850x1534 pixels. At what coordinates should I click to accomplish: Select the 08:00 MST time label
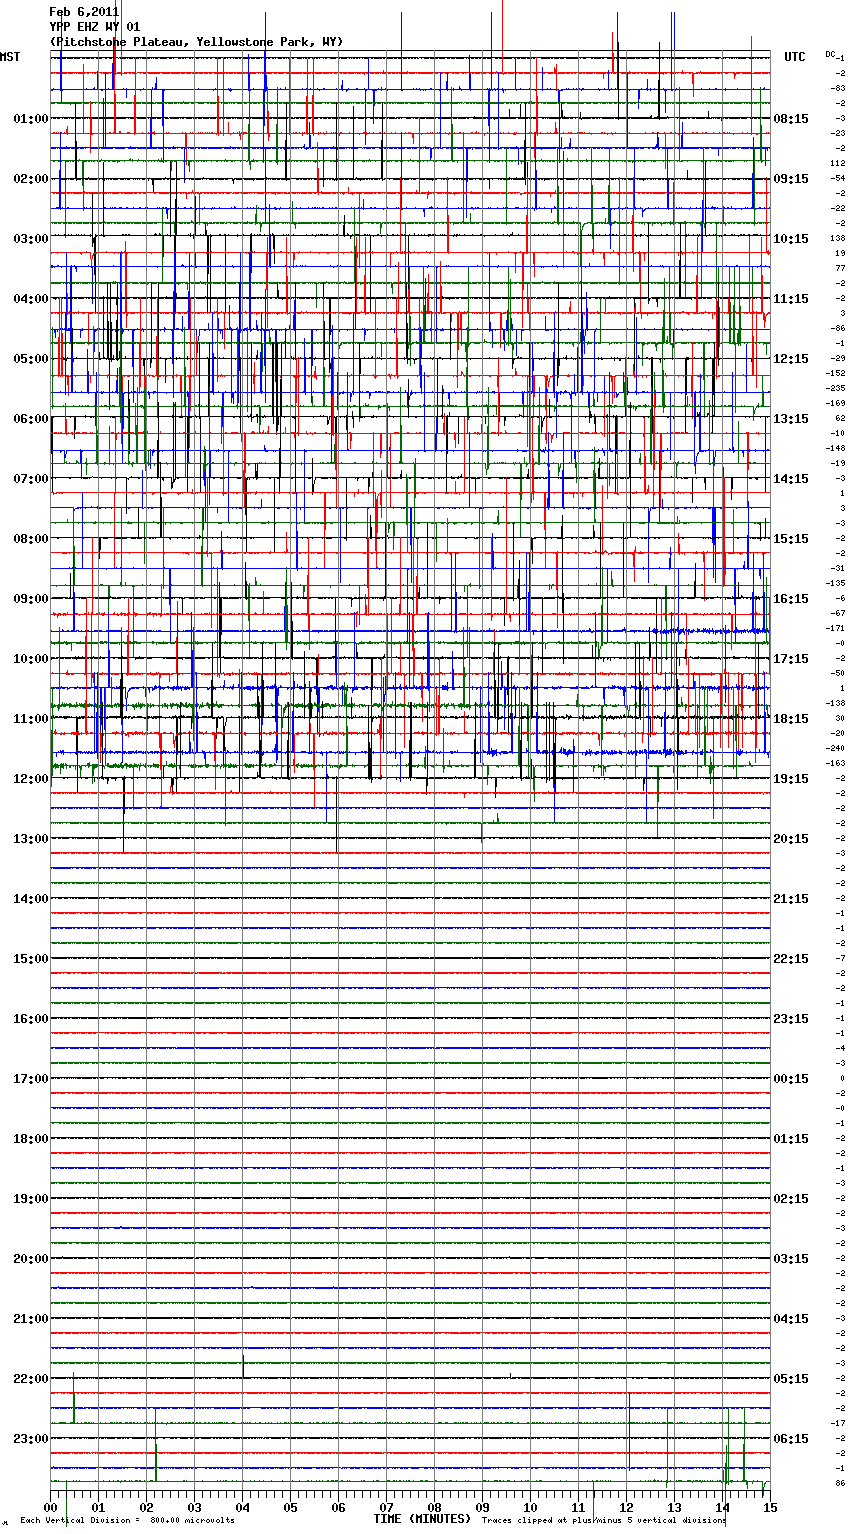coord(31,539)
